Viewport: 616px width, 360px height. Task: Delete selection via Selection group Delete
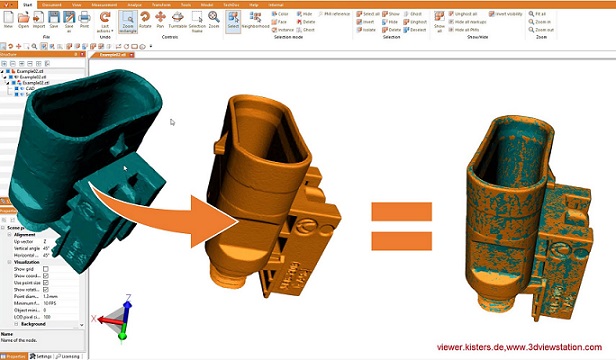[392, 30]
